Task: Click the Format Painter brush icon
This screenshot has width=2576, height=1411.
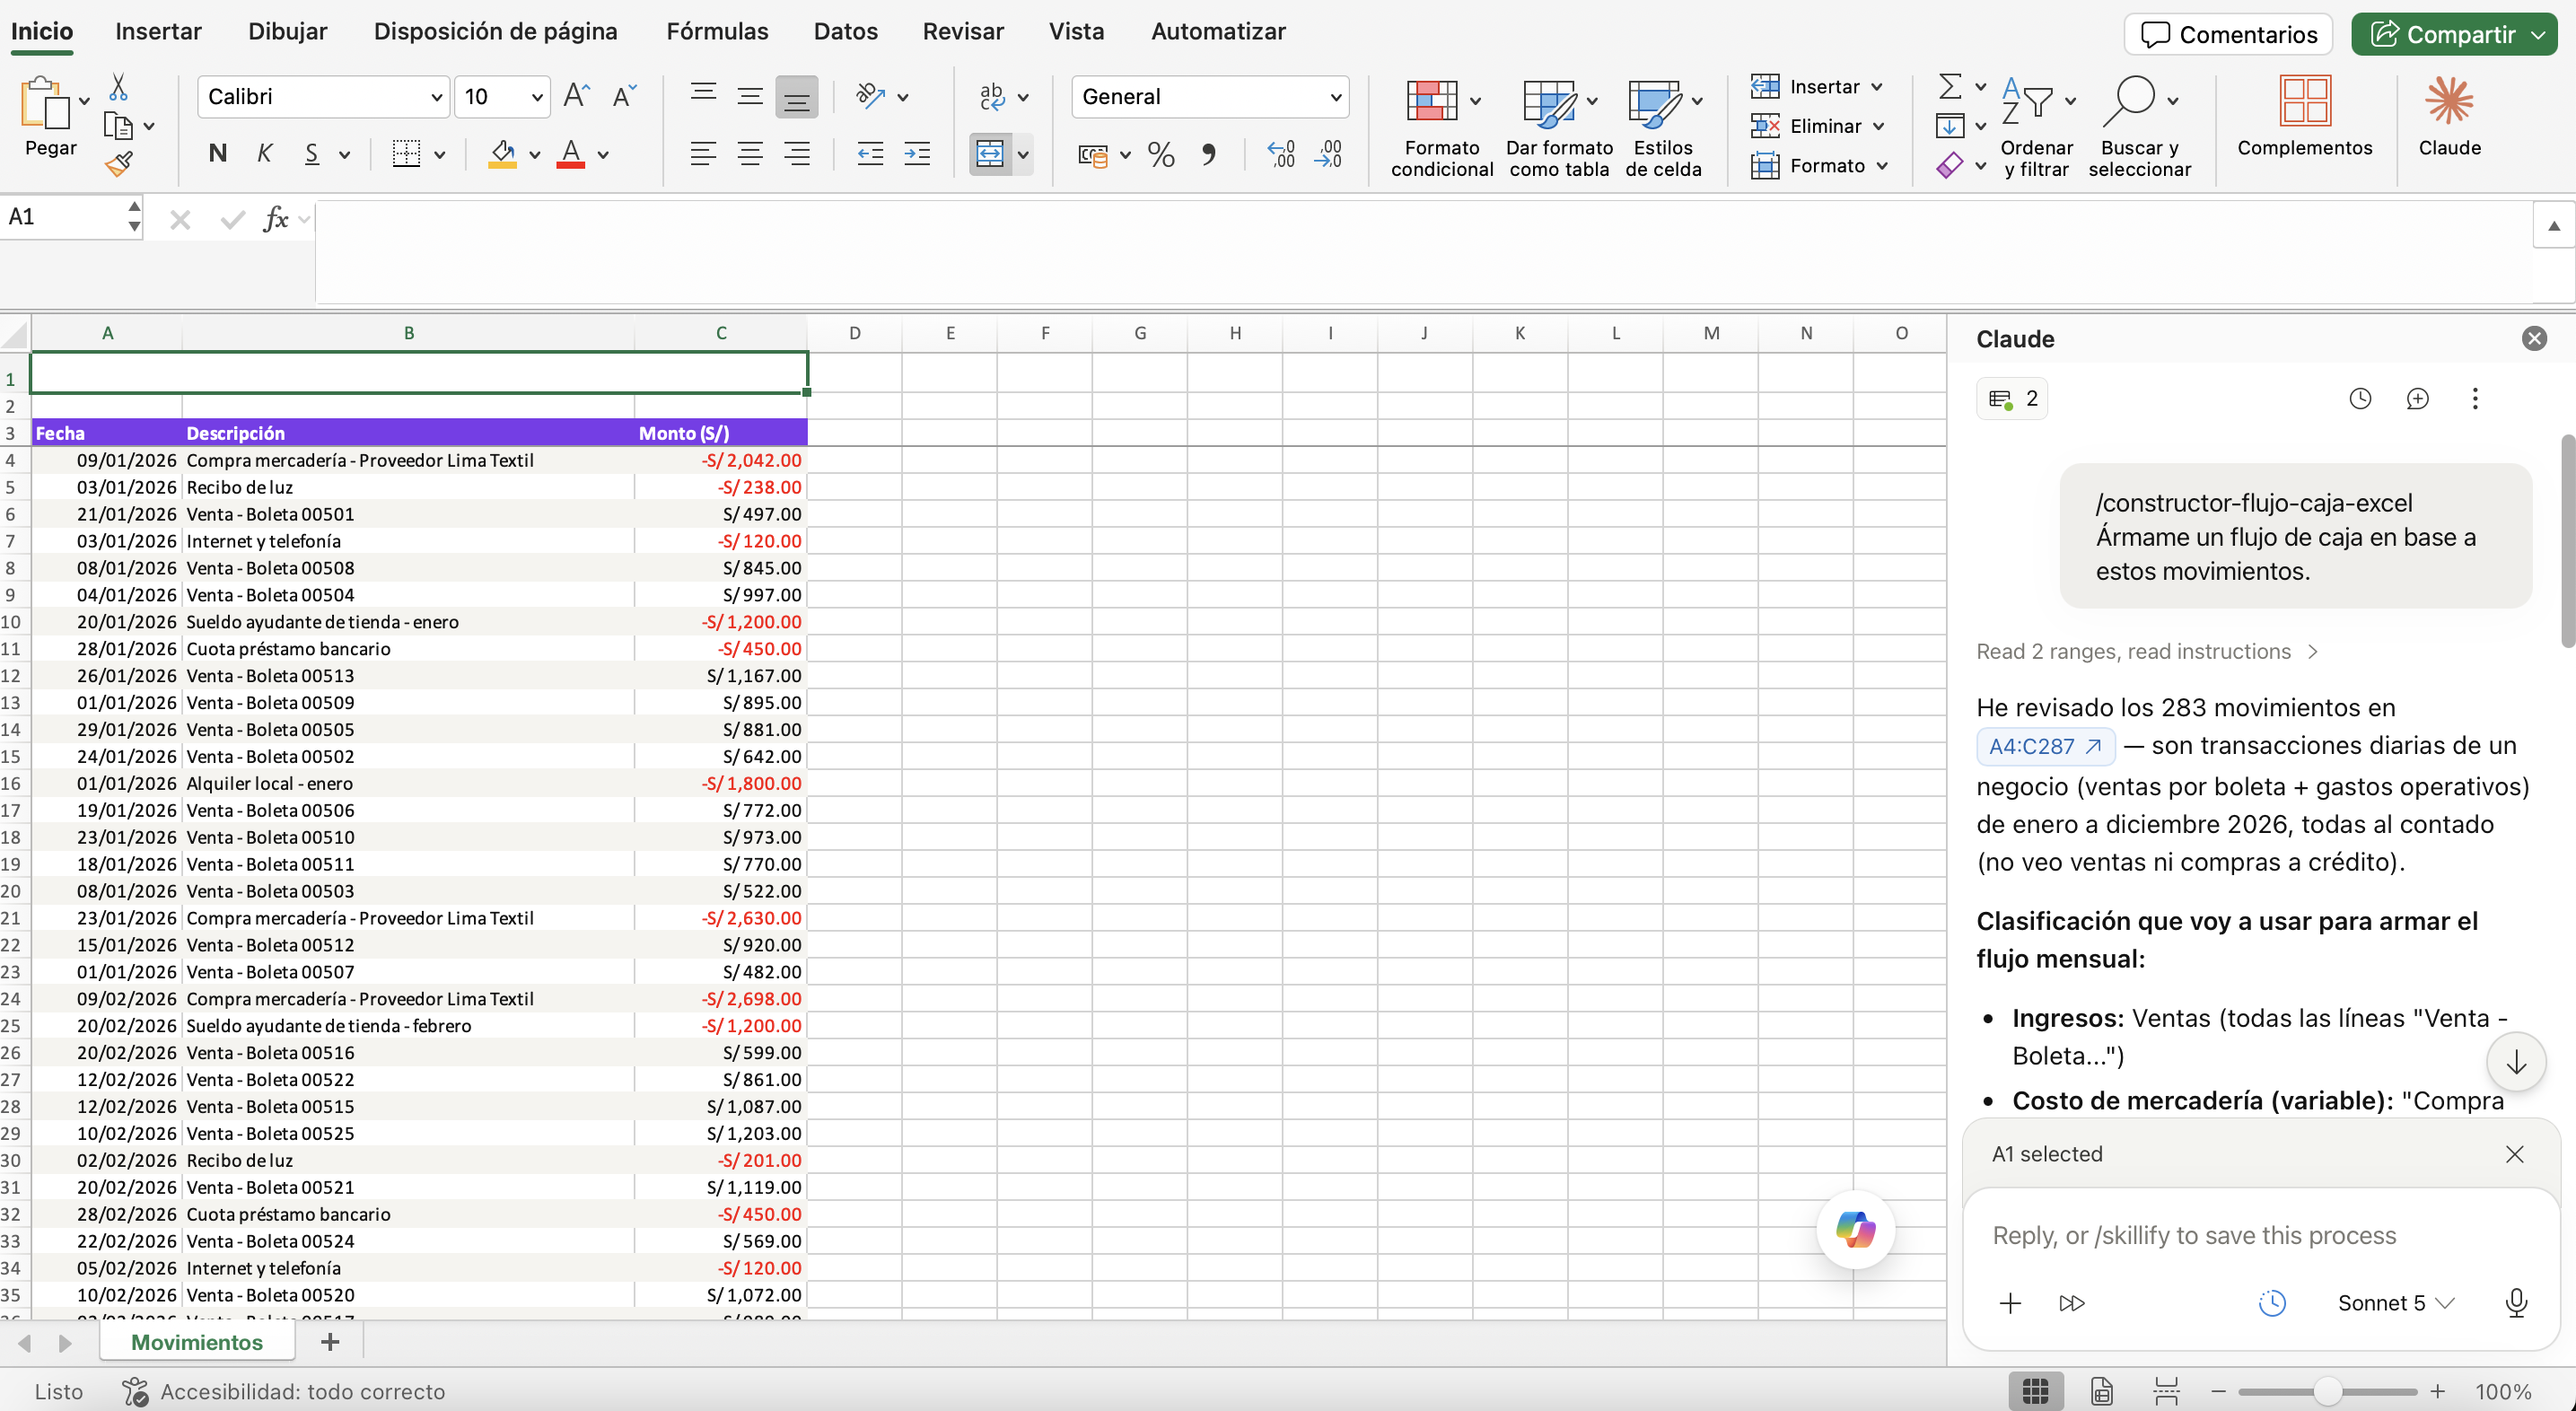Action: click(x=118, y=164)
